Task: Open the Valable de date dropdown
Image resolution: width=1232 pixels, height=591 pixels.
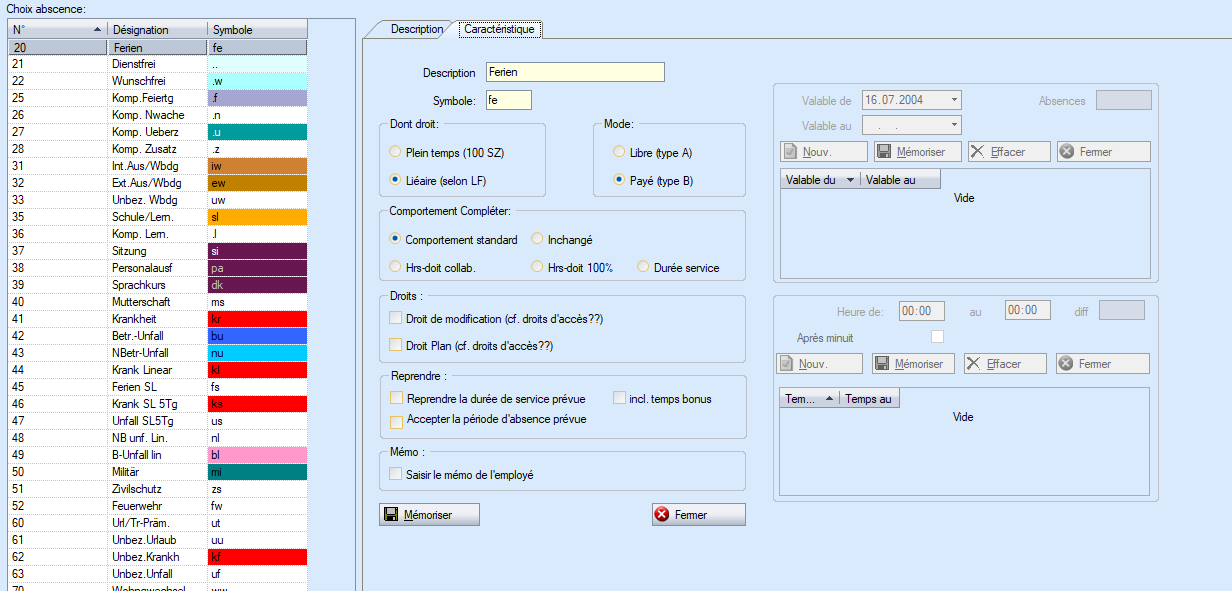Action: pos(955,100)
